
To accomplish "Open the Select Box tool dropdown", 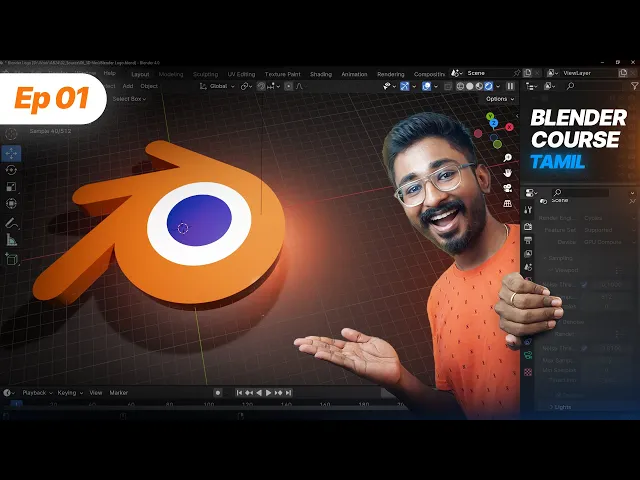I will (129, 99).
